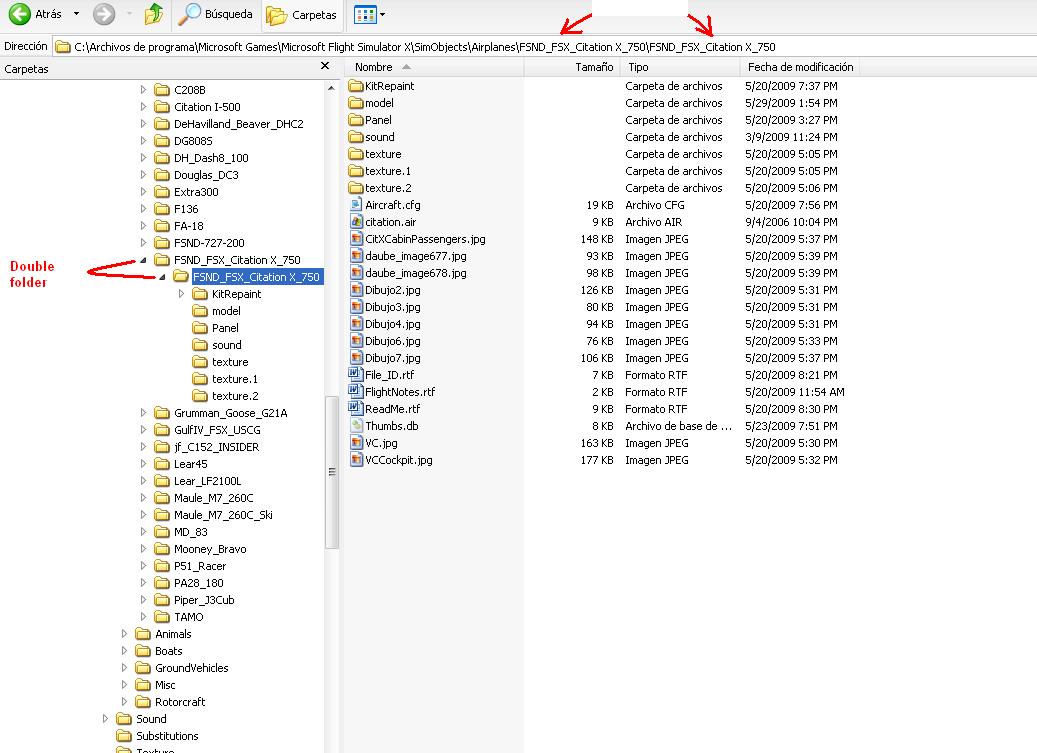Select VC.jpg image icon
Viewport: 1037px width, 753px height.
(356, 443)
